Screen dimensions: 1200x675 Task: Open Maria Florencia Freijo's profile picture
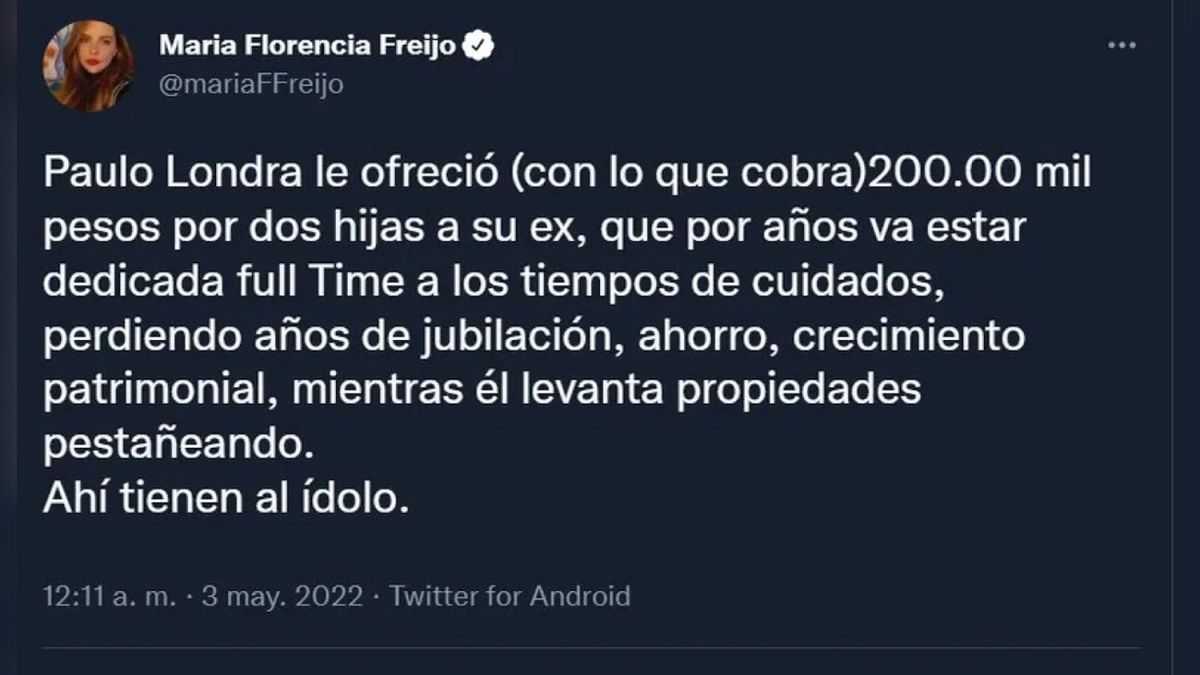tap(88, 65)
